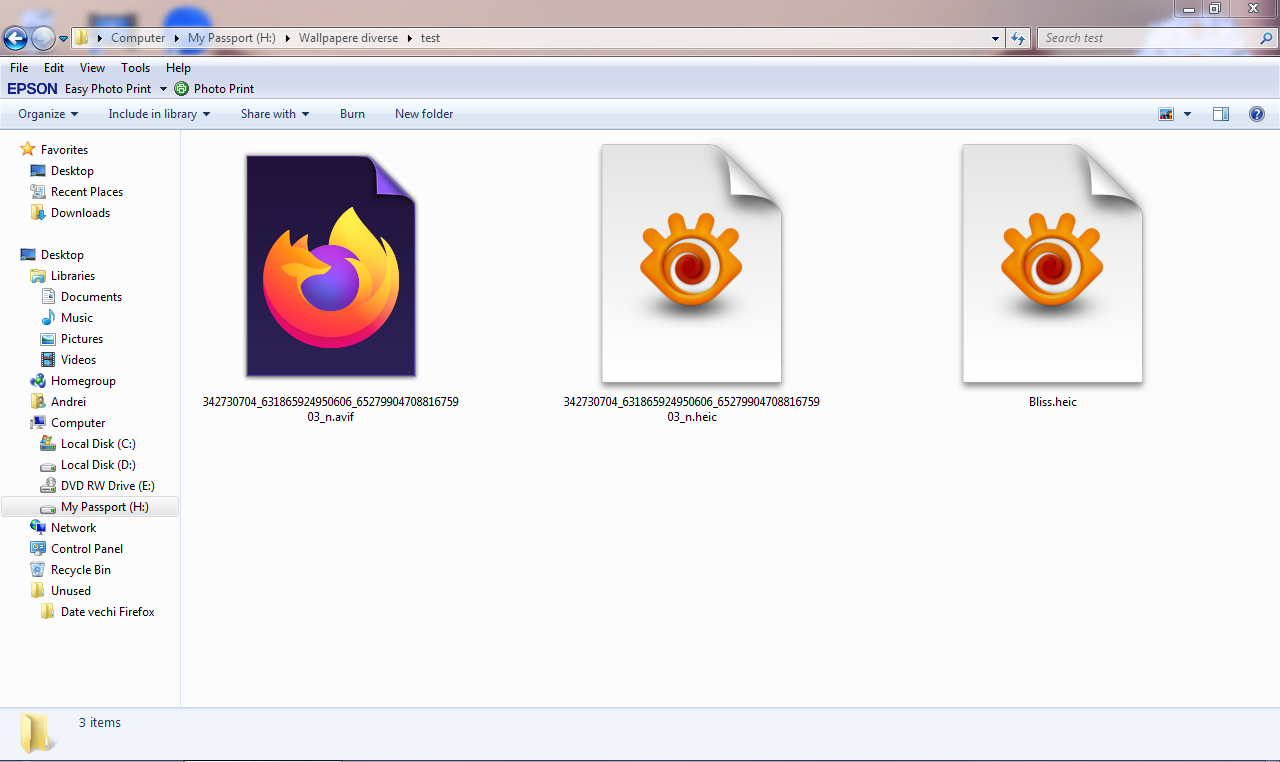Click the test breadcrumb segment
The height and width of the screenshot is (762, 1280).
[430, 38]
